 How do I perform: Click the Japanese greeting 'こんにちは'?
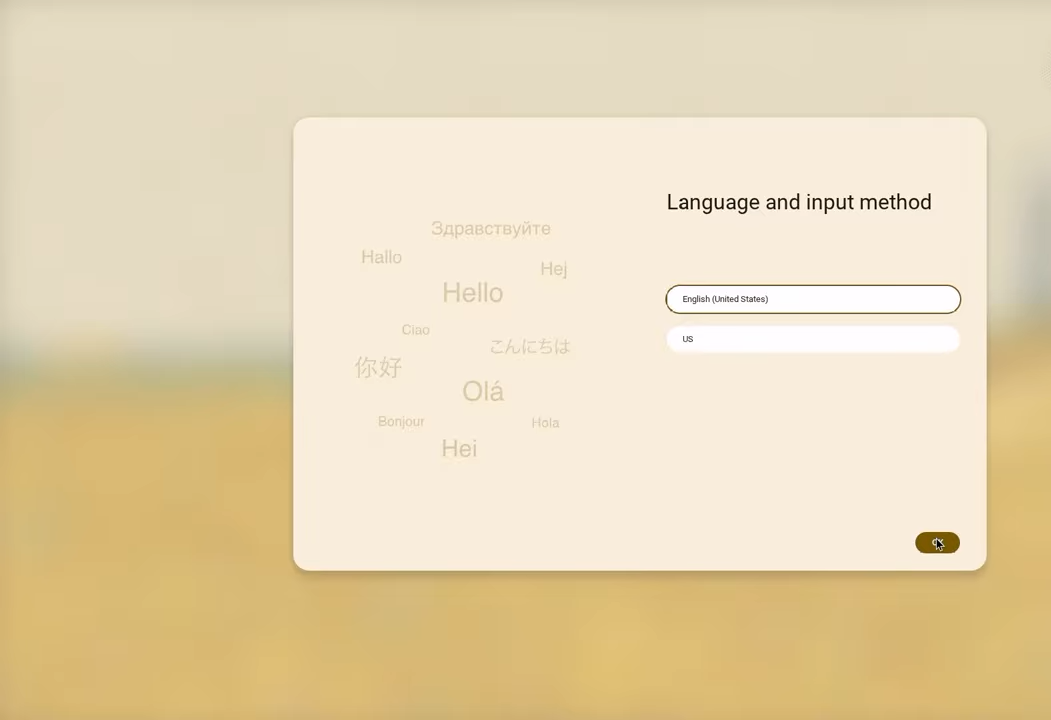point(529,346)
